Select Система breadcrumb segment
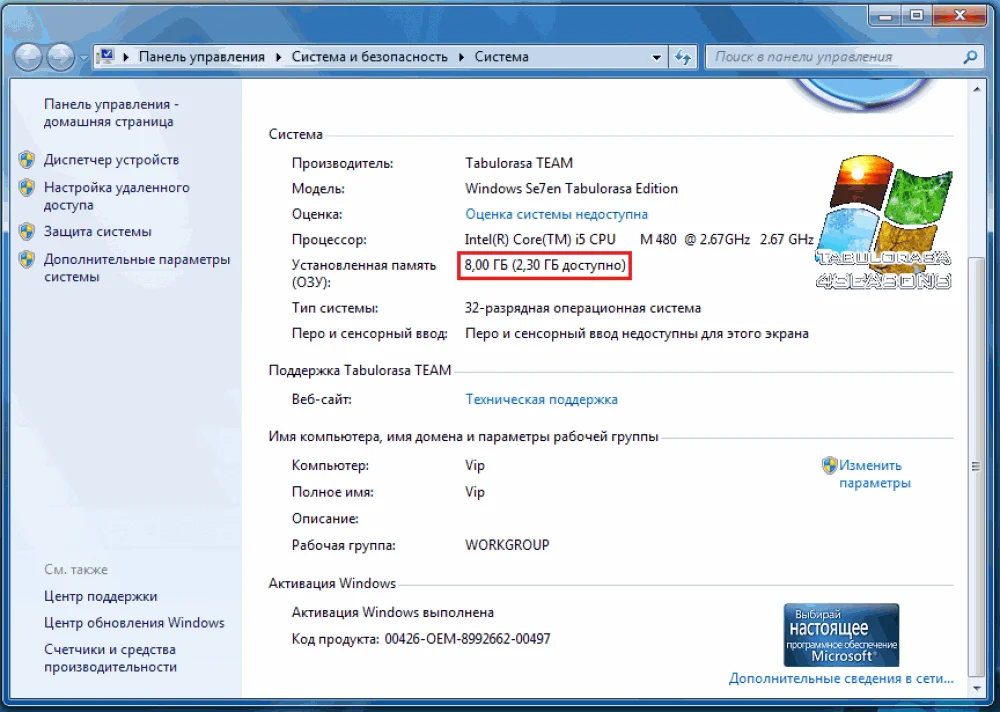This screenshot has height=712, width=1000. pyautogui.click(x=501, y=57)
